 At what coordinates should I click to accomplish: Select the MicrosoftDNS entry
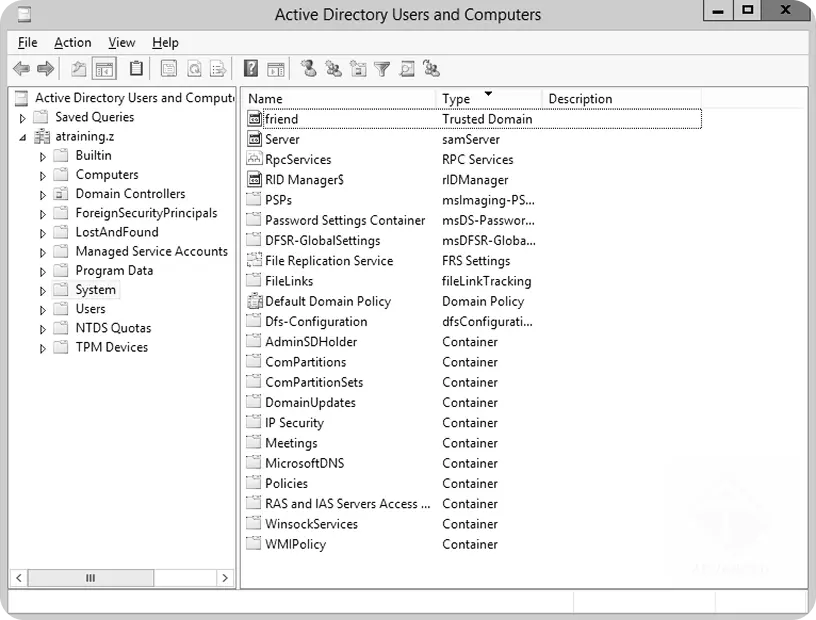tap(304, 463)
